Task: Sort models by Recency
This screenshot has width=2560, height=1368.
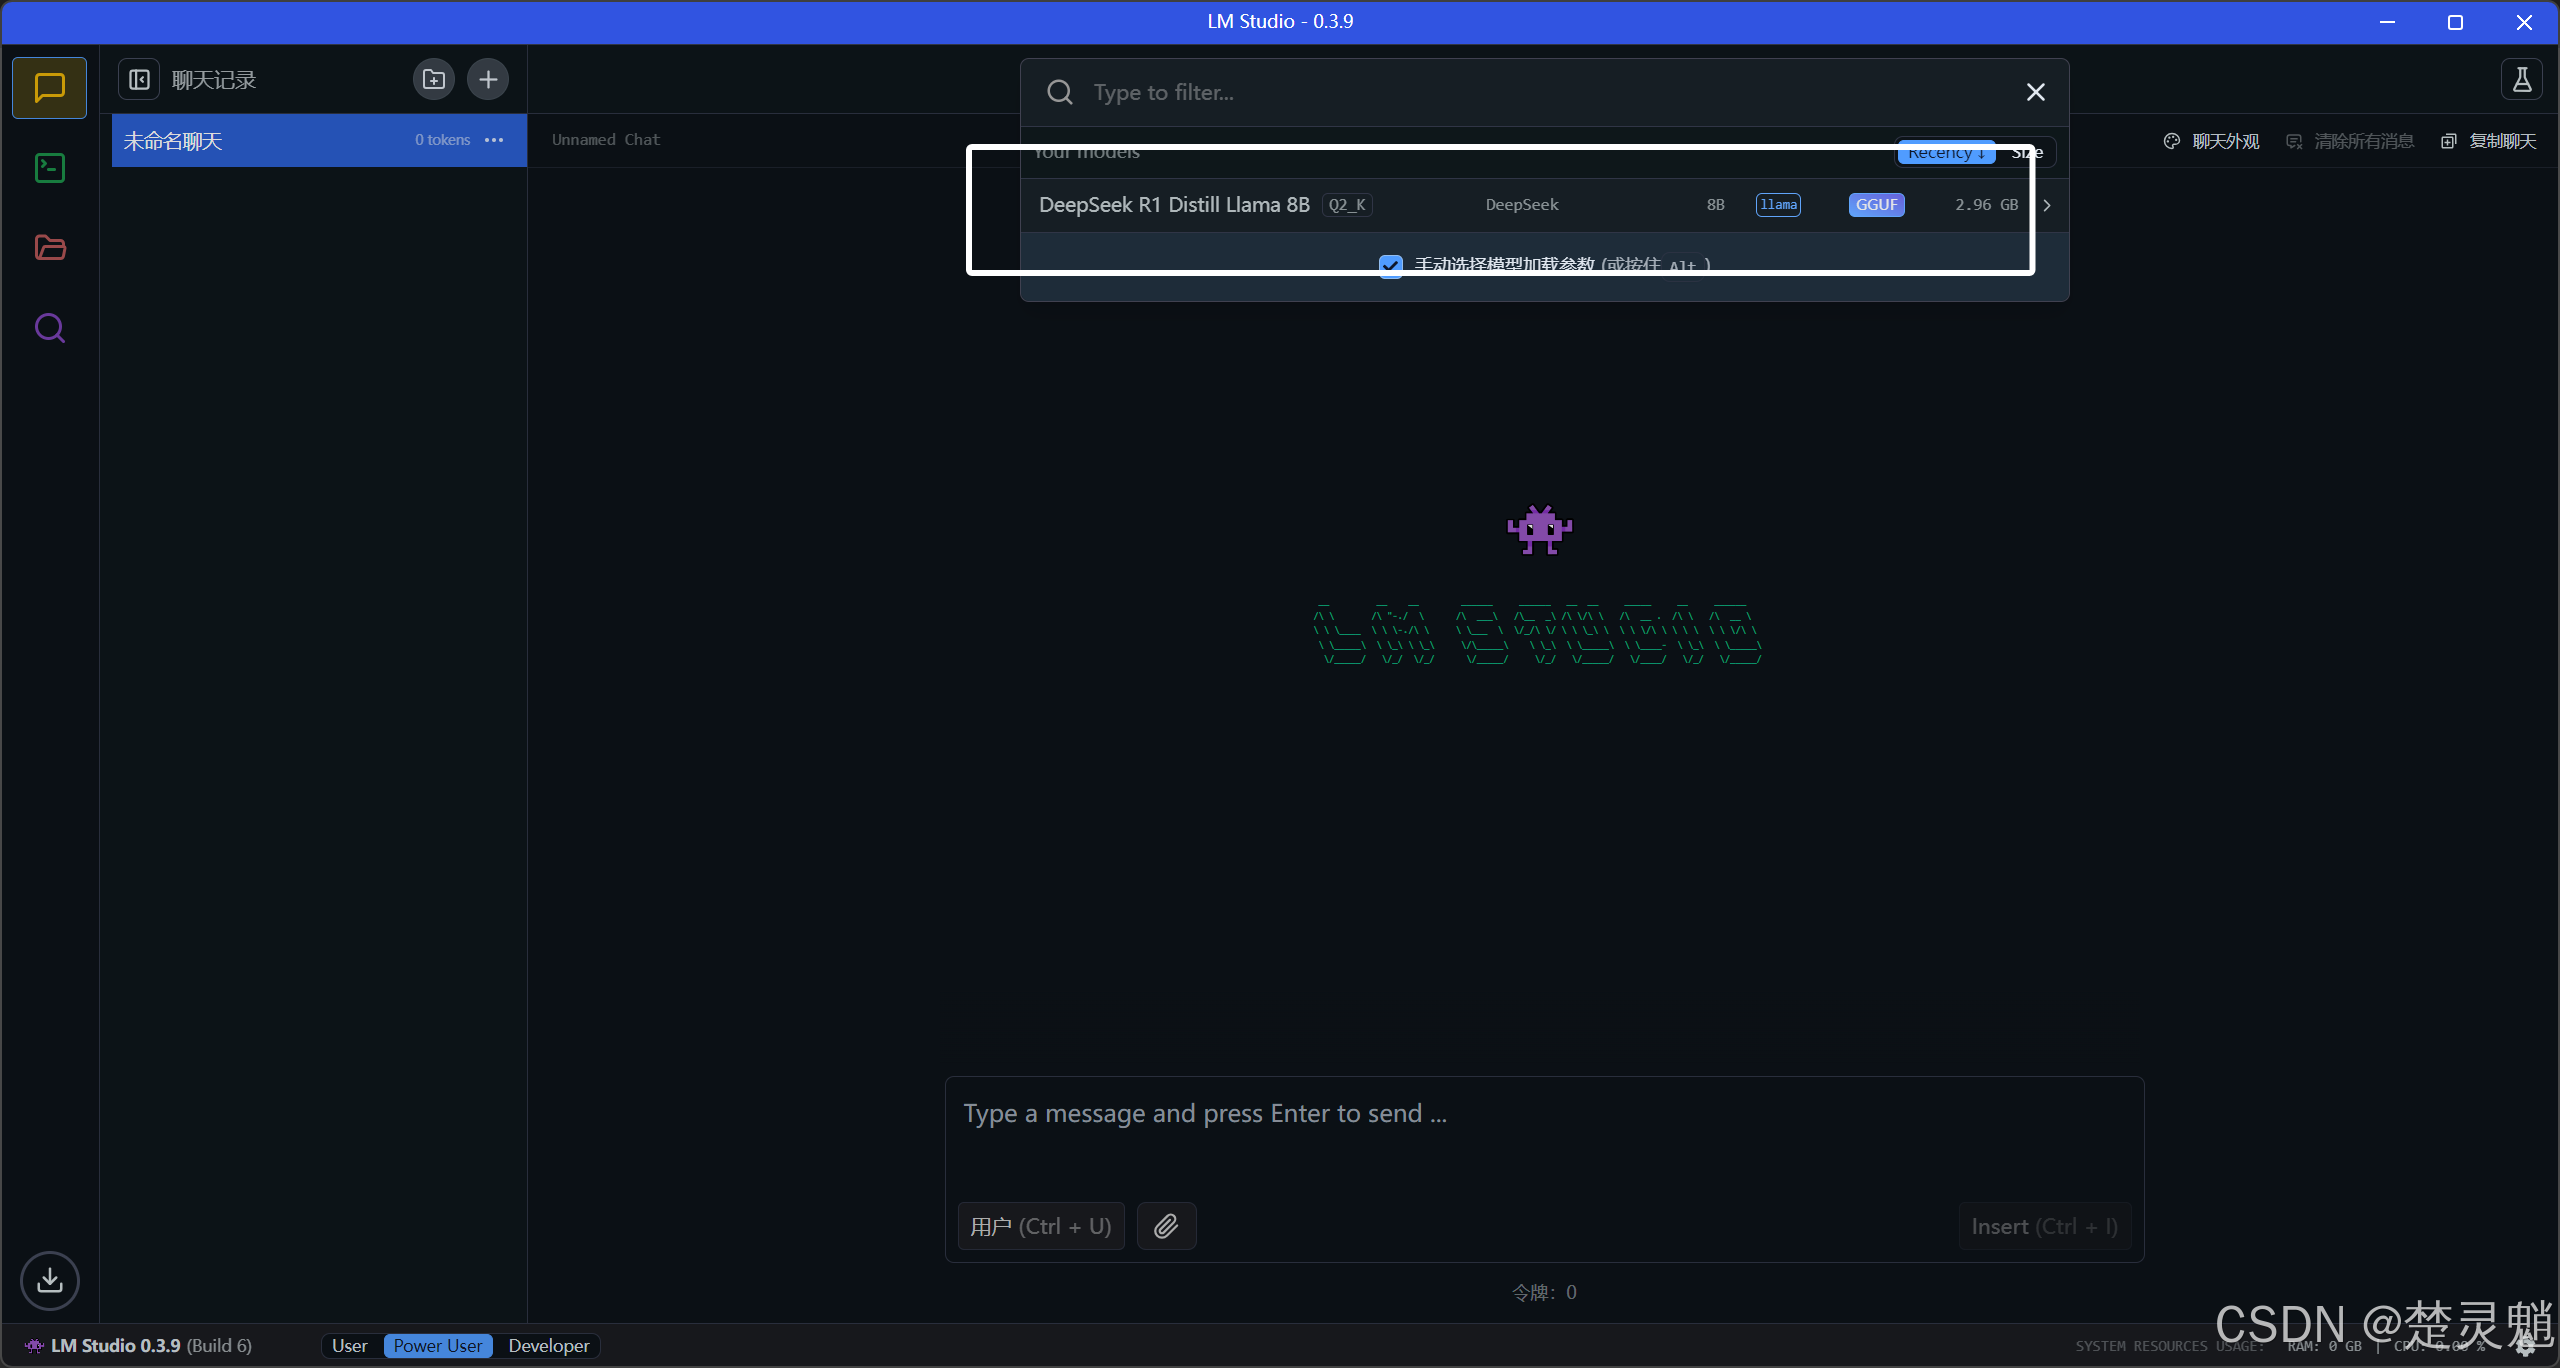Action: click(x=1945, y=153)
